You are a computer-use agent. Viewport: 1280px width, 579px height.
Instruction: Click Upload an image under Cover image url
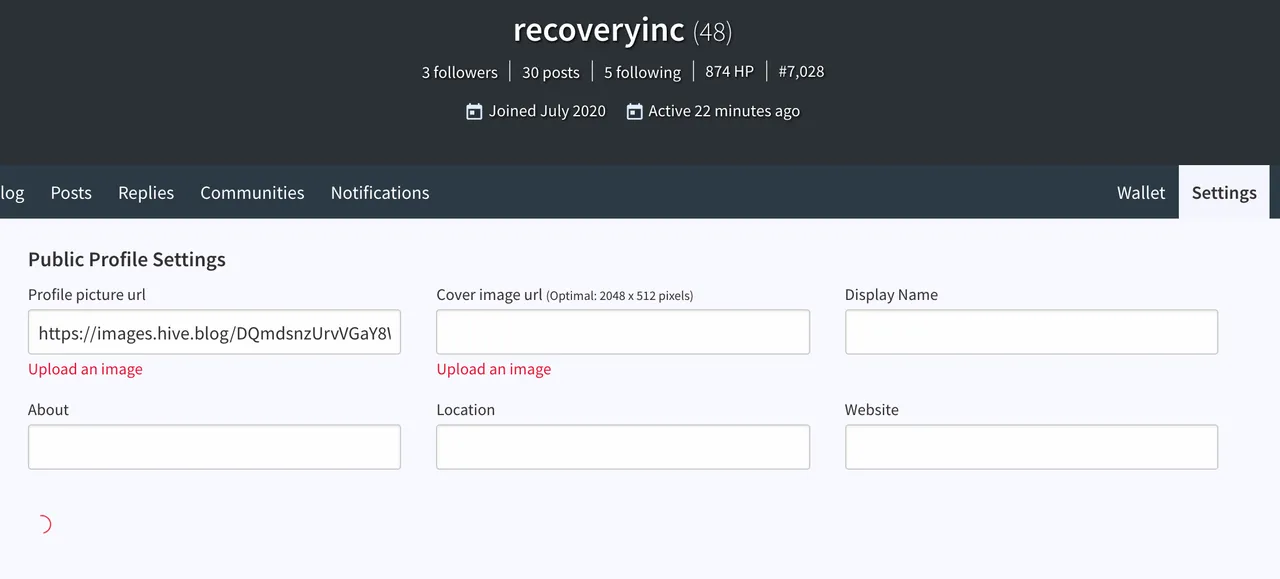click(494, 369)
